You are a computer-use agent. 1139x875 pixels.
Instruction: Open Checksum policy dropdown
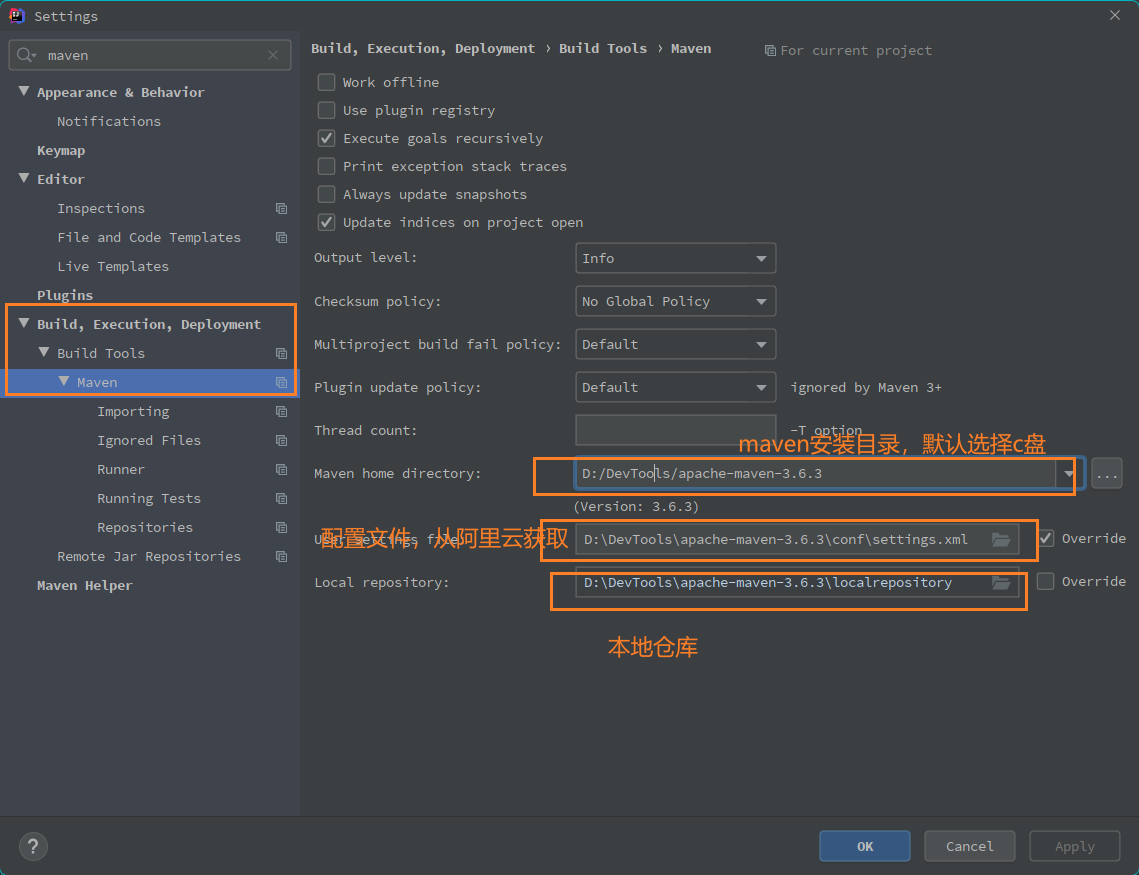(x=676, y=301)
